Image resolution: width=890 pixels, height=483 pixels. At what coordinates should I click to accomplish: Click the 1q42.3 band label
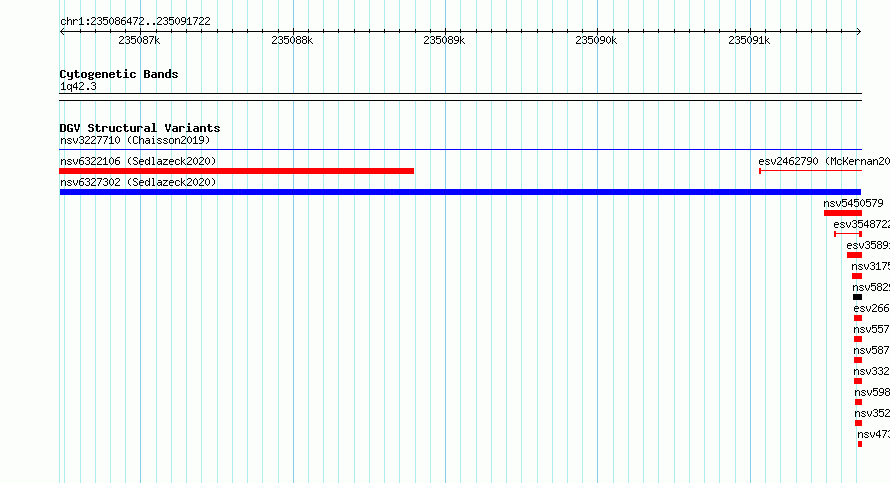coord(78,86)
